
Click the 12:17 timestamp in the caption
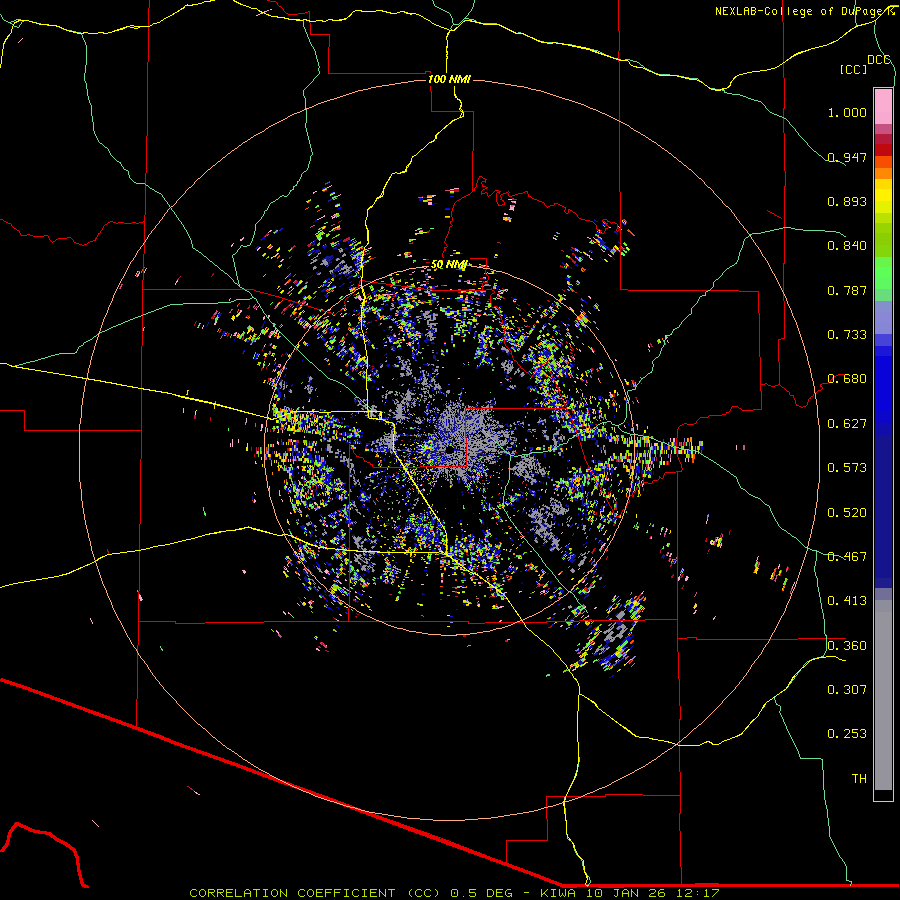[698, 893]
